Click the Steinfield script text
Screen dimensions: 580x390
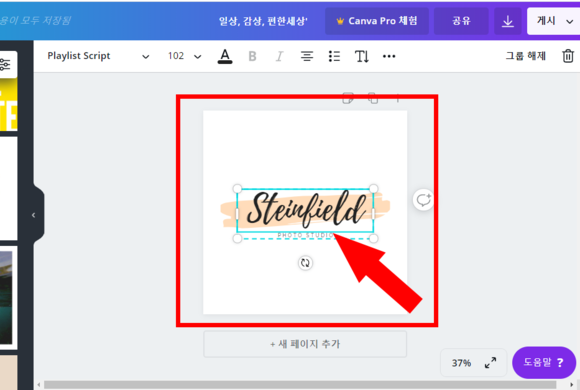(305, 210)
